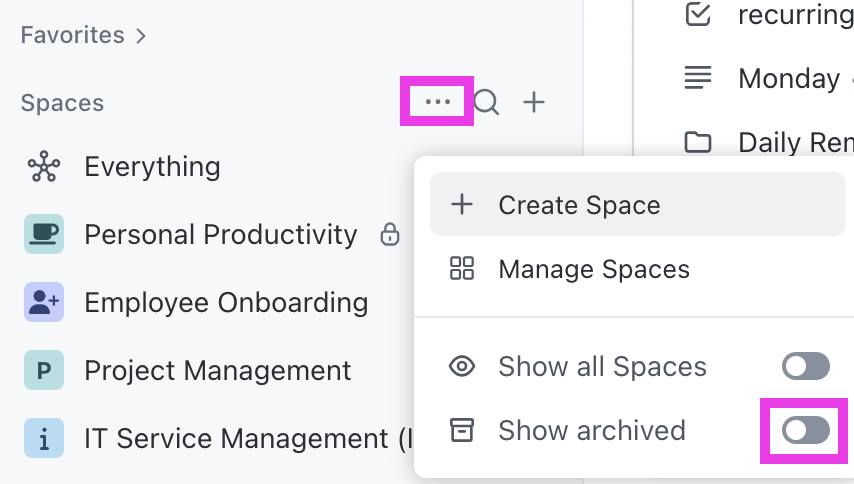Image resolution: width=854 pixels, height=484 pixels.
Task: Click the Project Management P avatar
Action: 44,371
